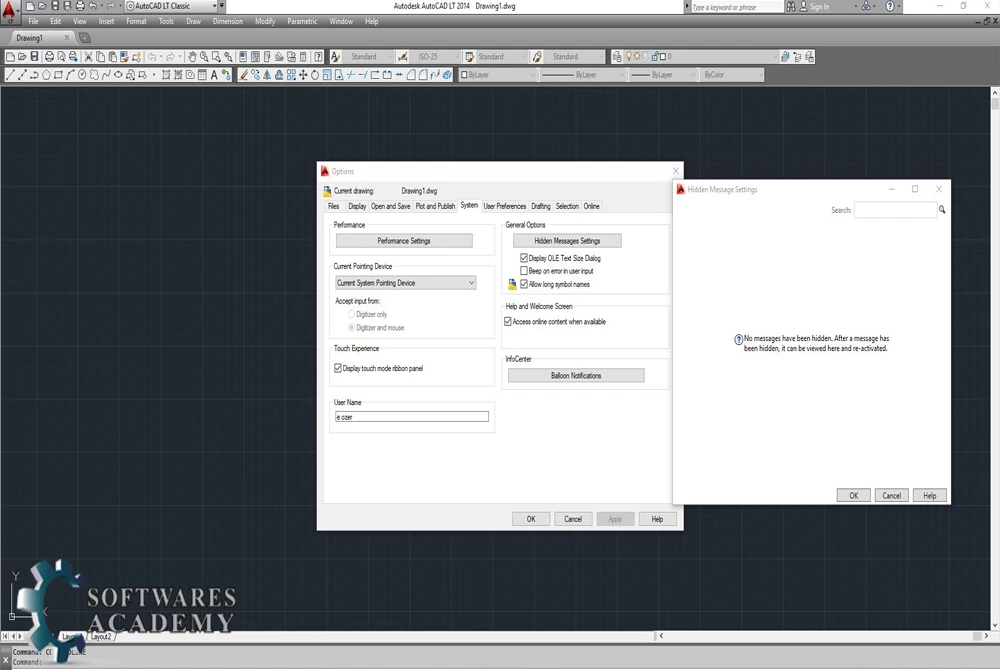Image resolution: width=1000 pixels, height=670 pixels.
Task: Click search magnifier in Hidden Message Settings
Action: point(942,210)
